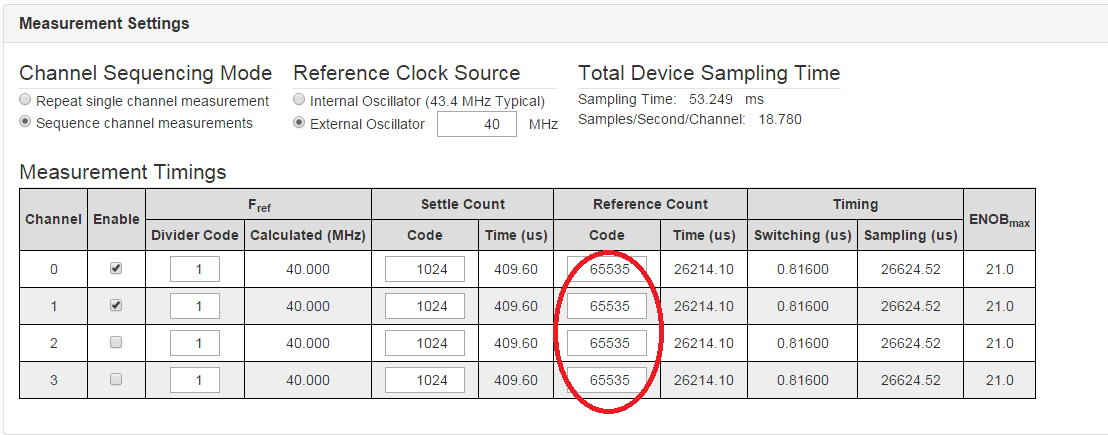Screen dimensions: 1108x435
Task: Click channel 3 Settle Count code field
Action: point(425,380)
